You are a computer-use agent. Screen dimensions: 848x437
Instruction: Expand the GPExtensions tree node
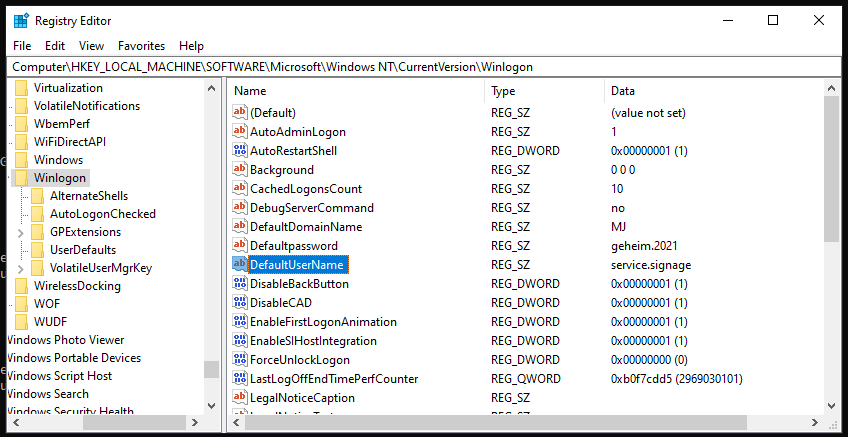pyautogui.click(x=21, y=233)
